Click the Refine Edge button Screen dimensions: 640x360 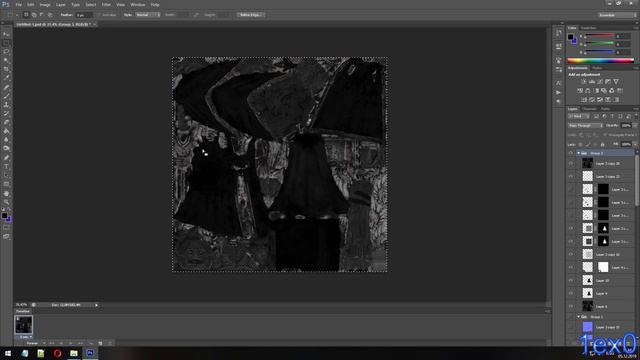pyautogui.click(x=251, y=15)
